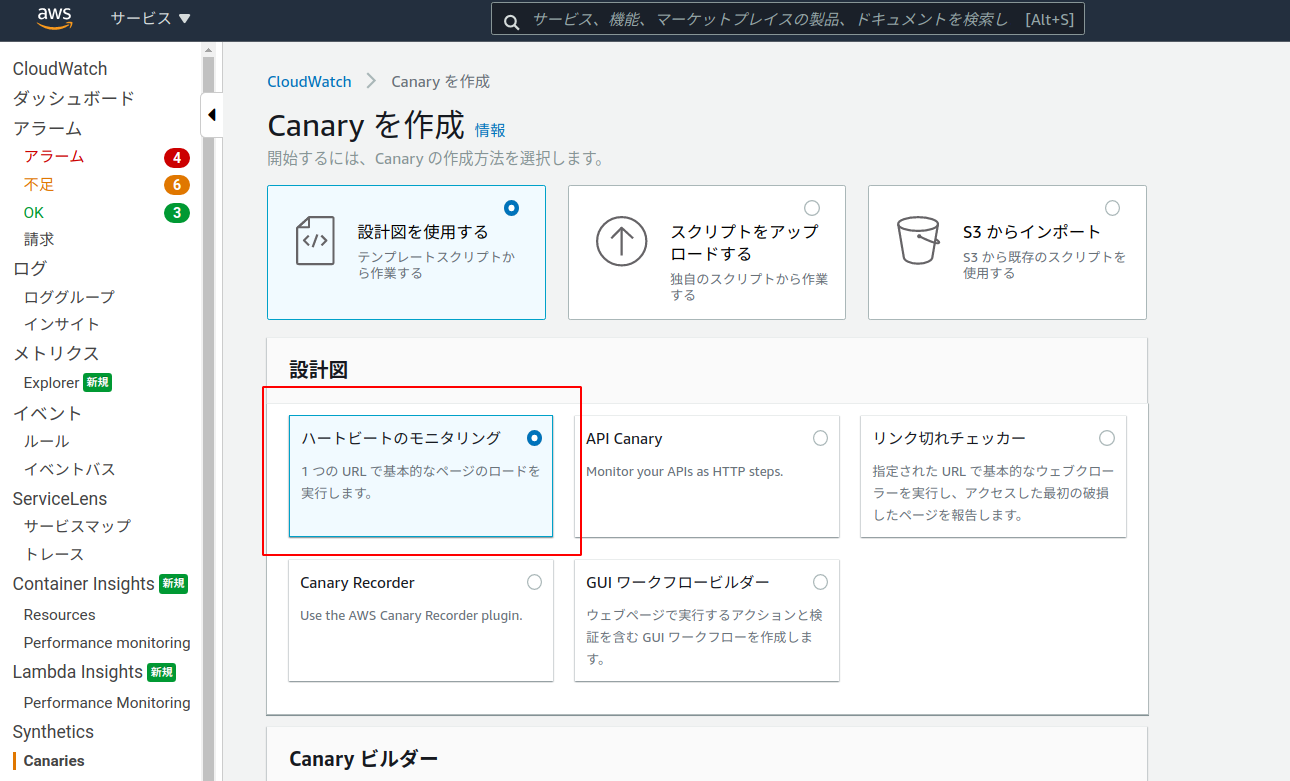Open the サービス dropdown menu
The image size is (1290, 781).
(150, 18)
